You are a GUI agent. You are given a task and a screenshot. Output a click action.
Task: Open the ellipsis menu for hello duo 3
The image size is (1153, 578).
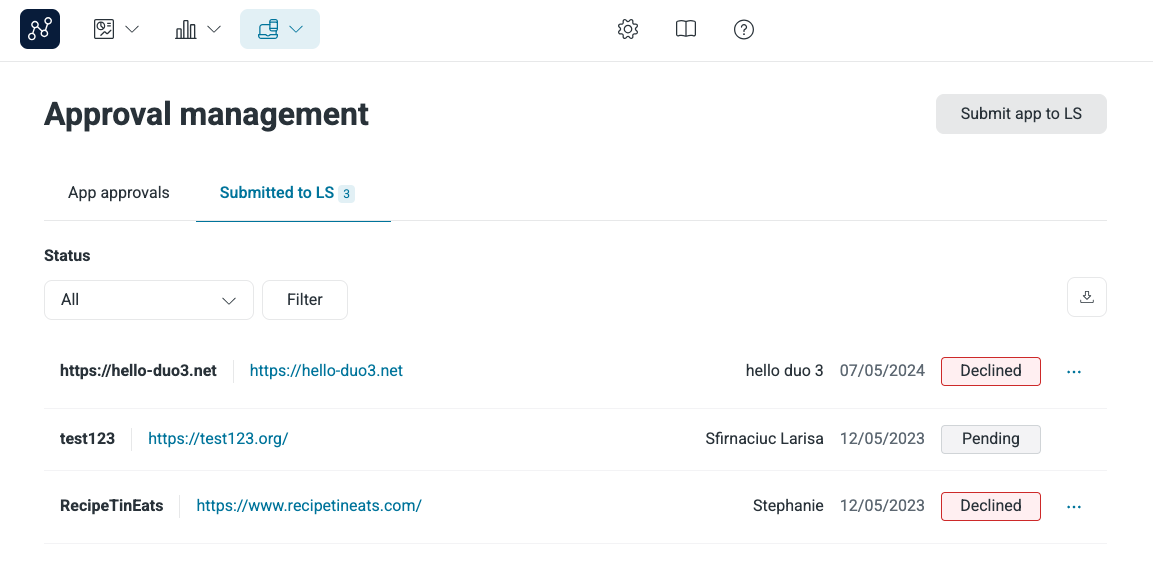point(1073,371)
